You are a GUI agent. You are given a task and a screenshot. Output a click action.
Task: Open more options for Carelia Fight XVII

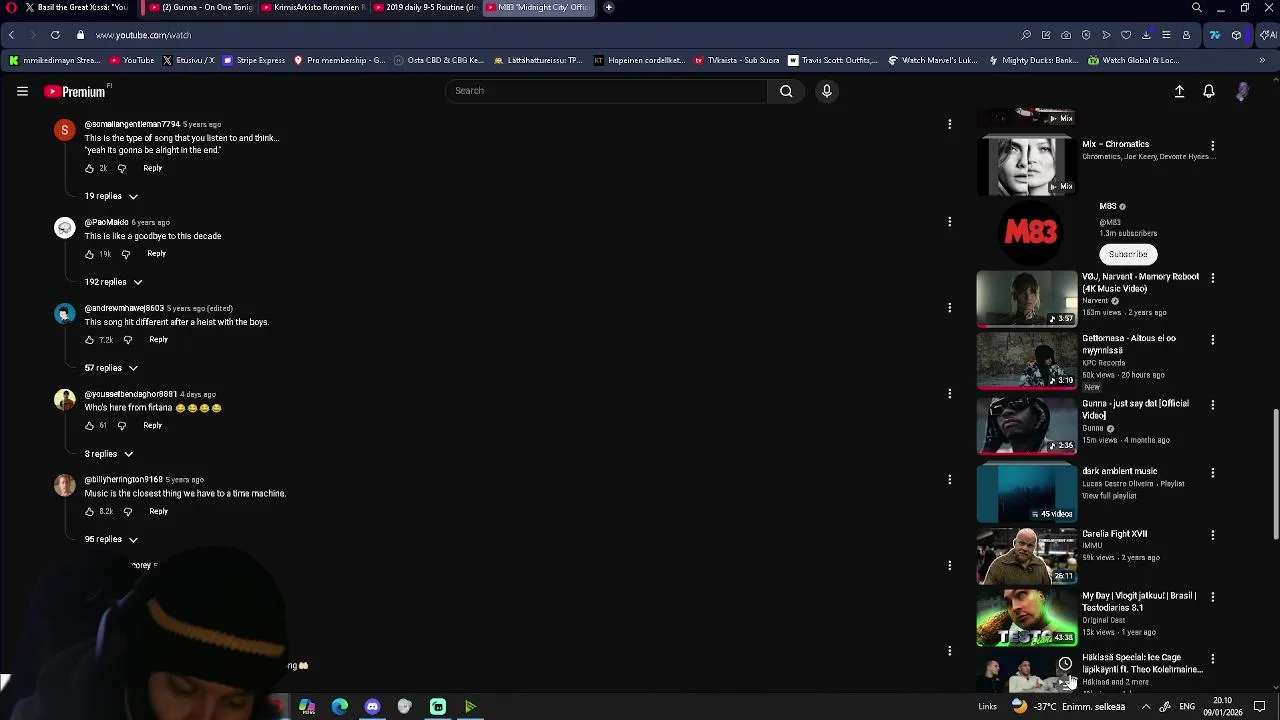click(1213, 535)
